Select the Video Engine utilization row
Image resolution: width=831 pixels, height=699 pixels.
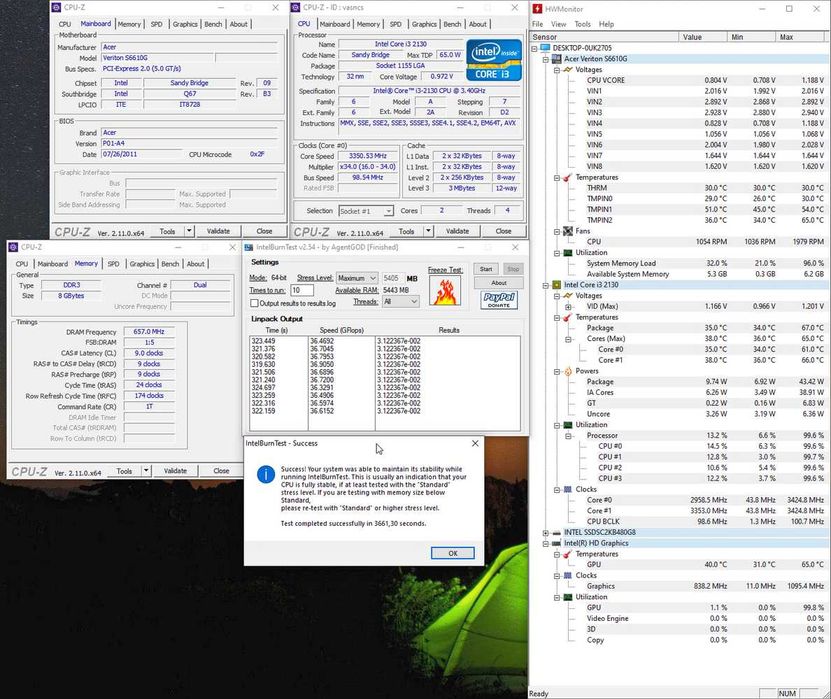pyautogui.click(x=705, y=618)
